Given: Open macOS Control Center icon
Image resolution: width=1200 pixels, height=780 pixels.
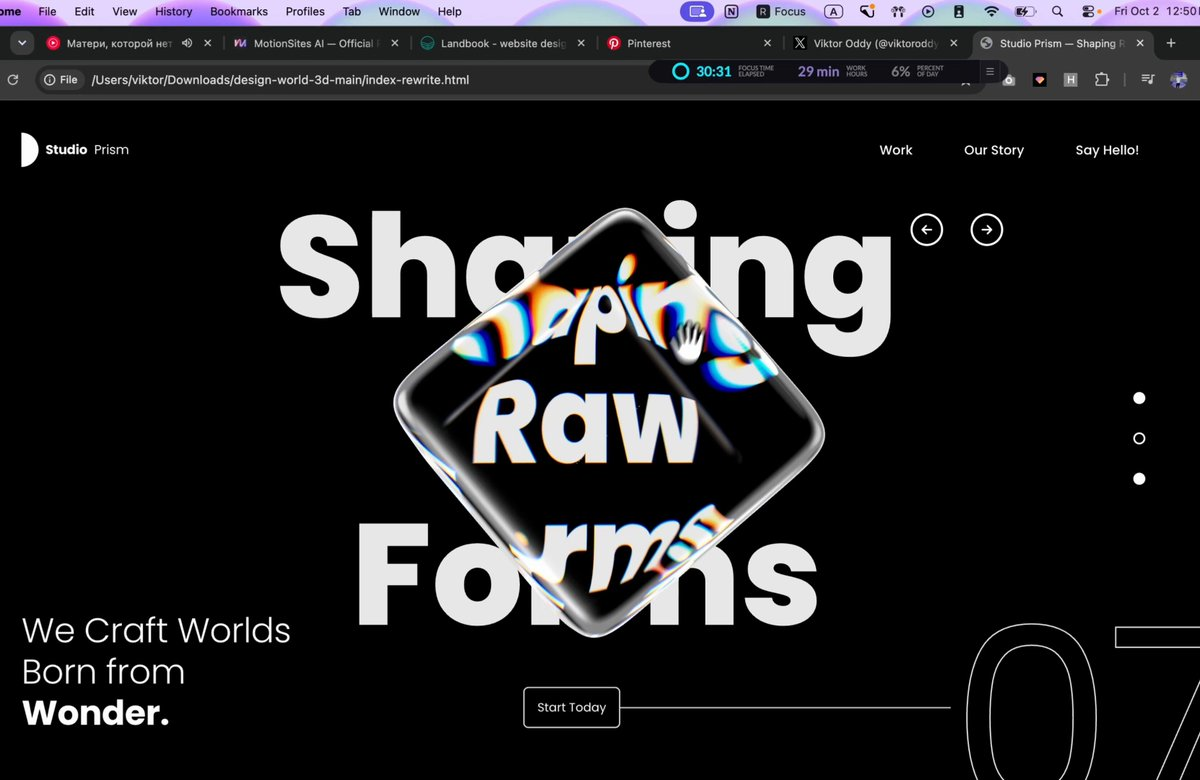Looking at the screenshot, I should [1090, 11].
